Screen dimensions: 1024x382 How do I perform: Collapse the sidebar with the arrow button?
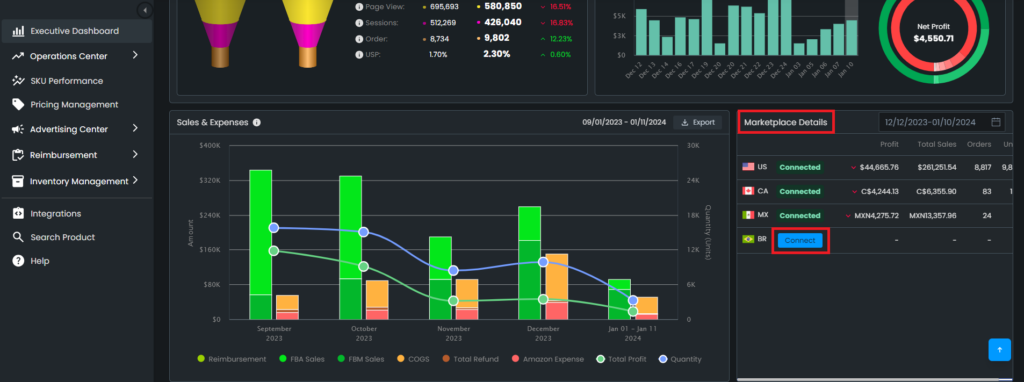coord(145,10)
